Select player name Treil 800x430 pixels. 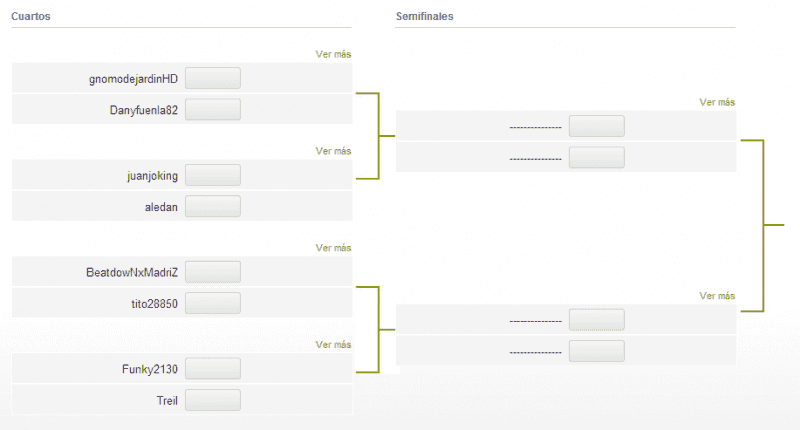[167, 400]
